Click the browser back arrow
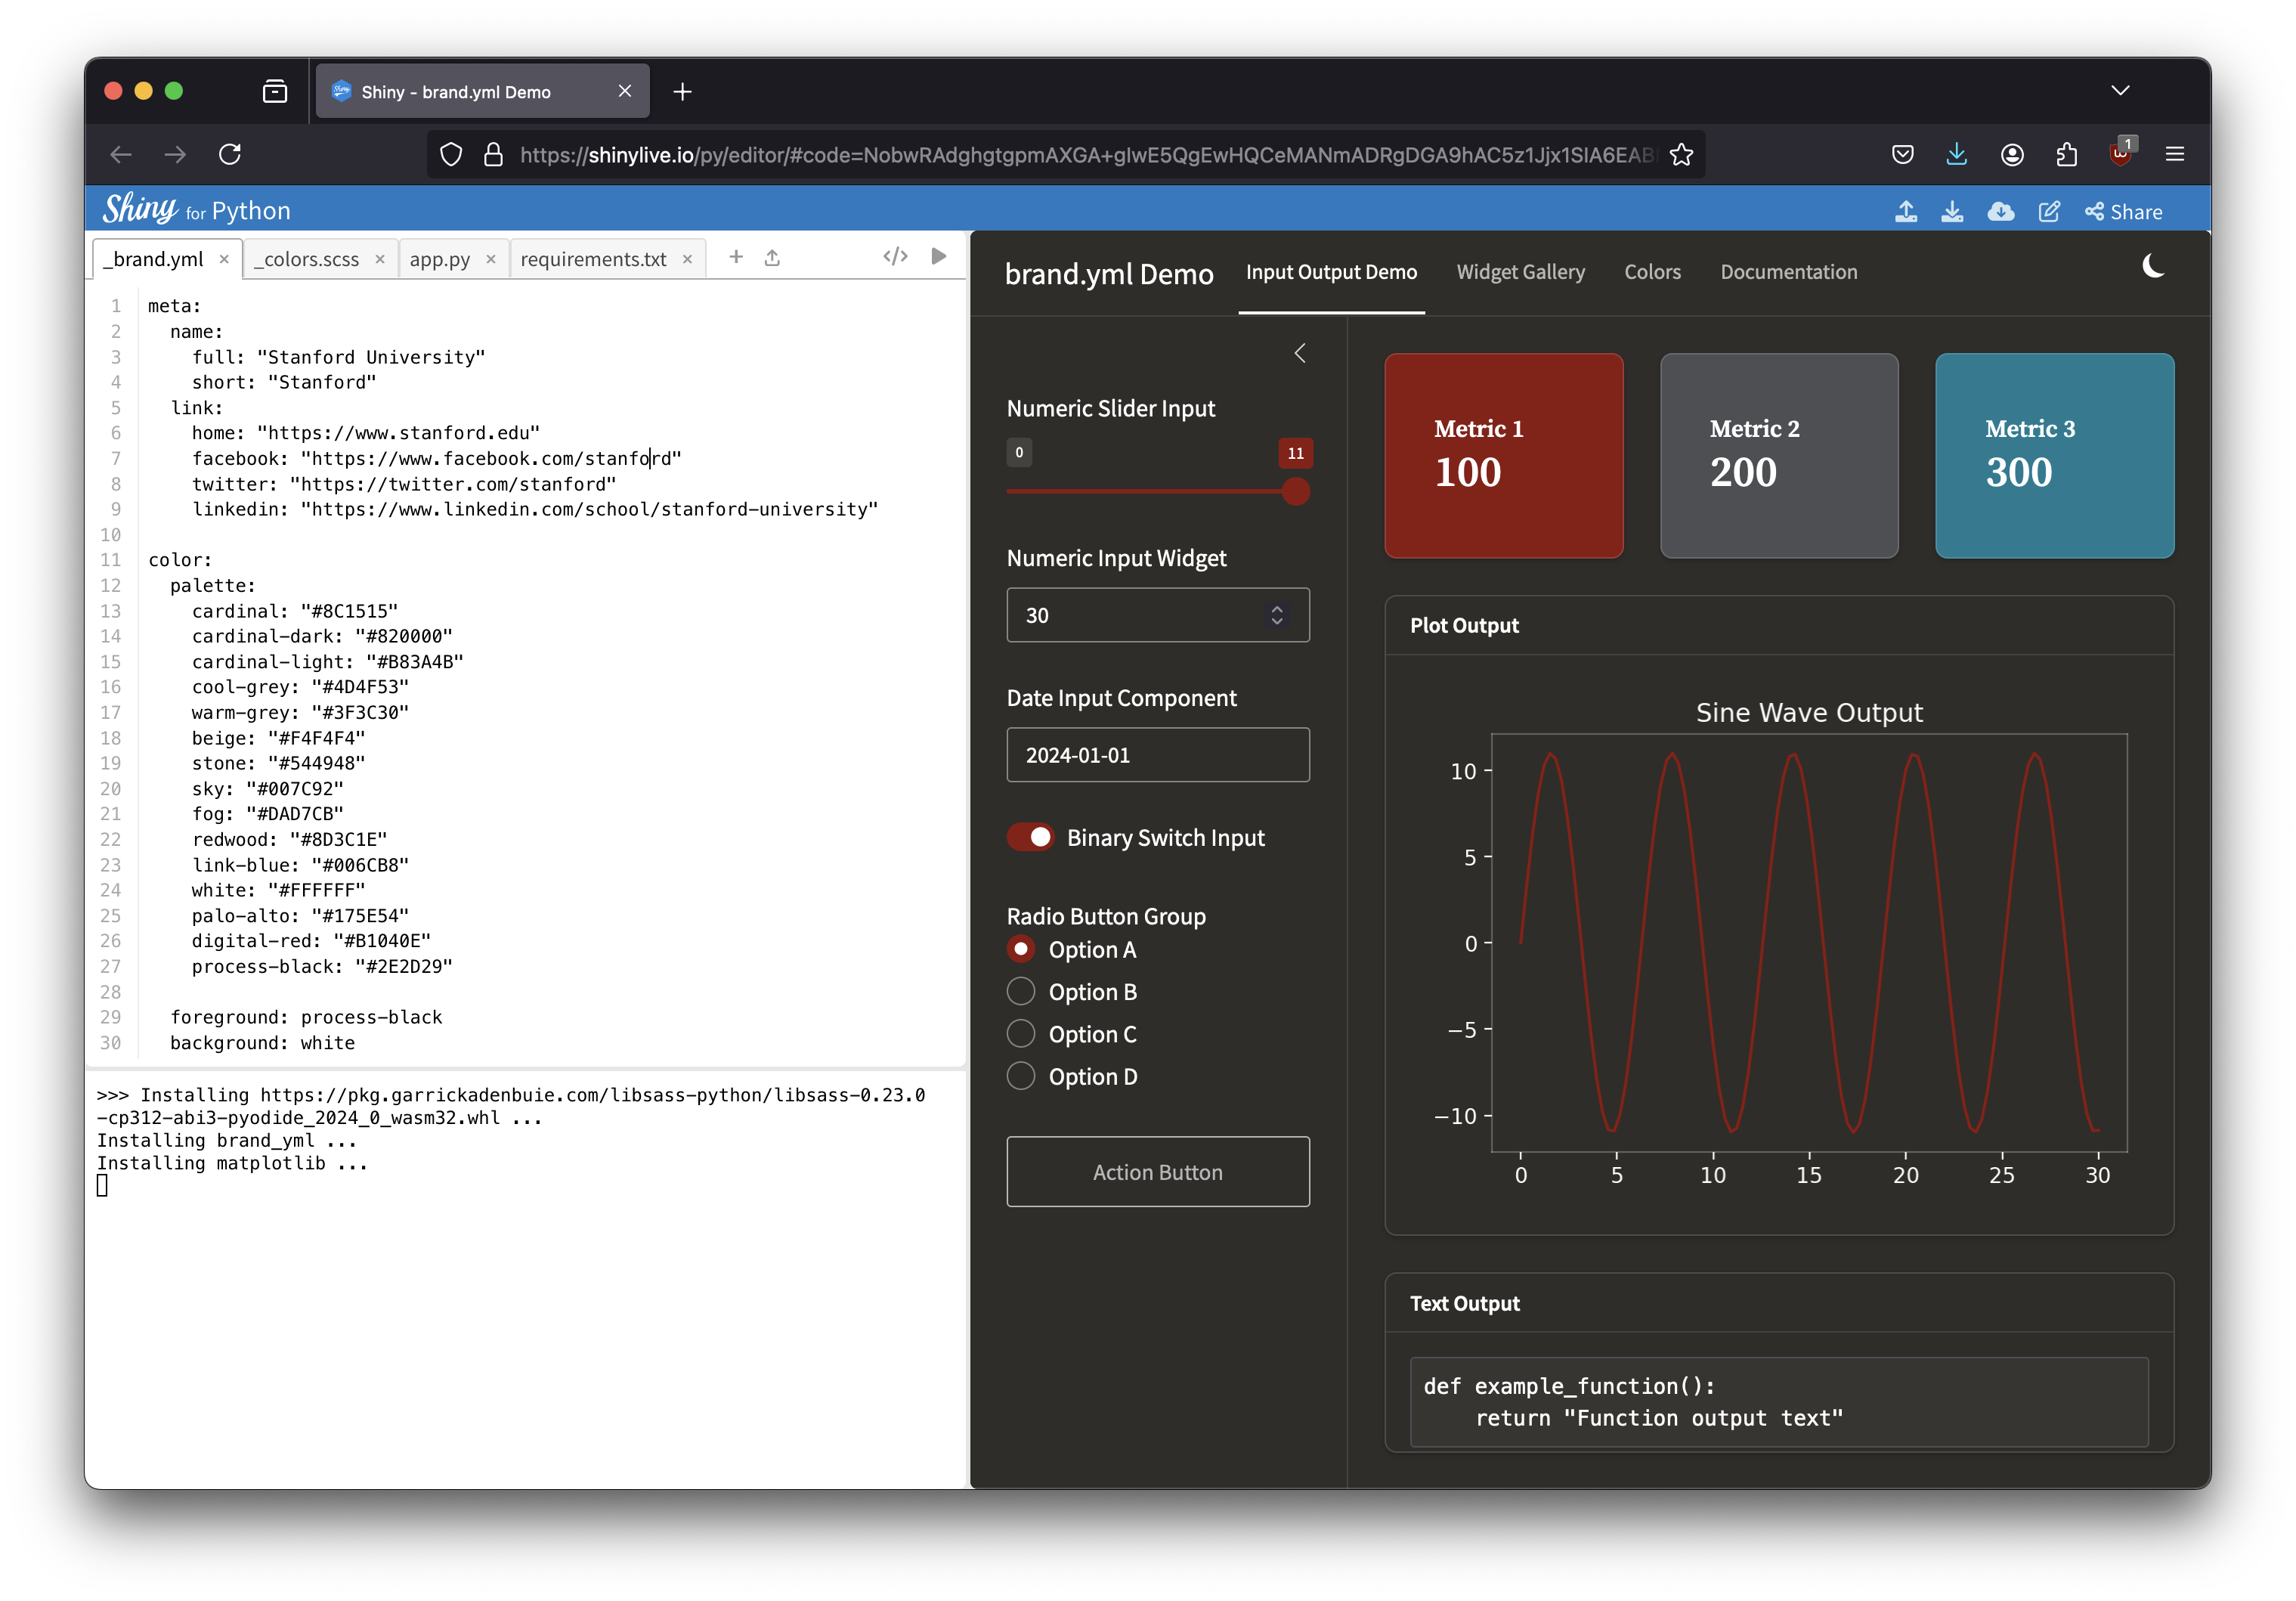 tap(121, 154)
